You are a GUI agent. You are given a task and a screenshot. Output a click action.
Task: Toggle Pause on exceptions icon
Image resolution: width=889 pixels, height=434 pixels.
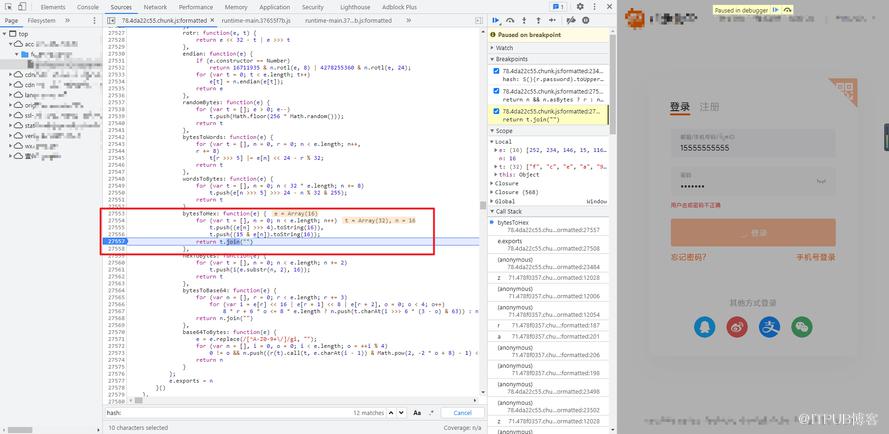point(586,20)
